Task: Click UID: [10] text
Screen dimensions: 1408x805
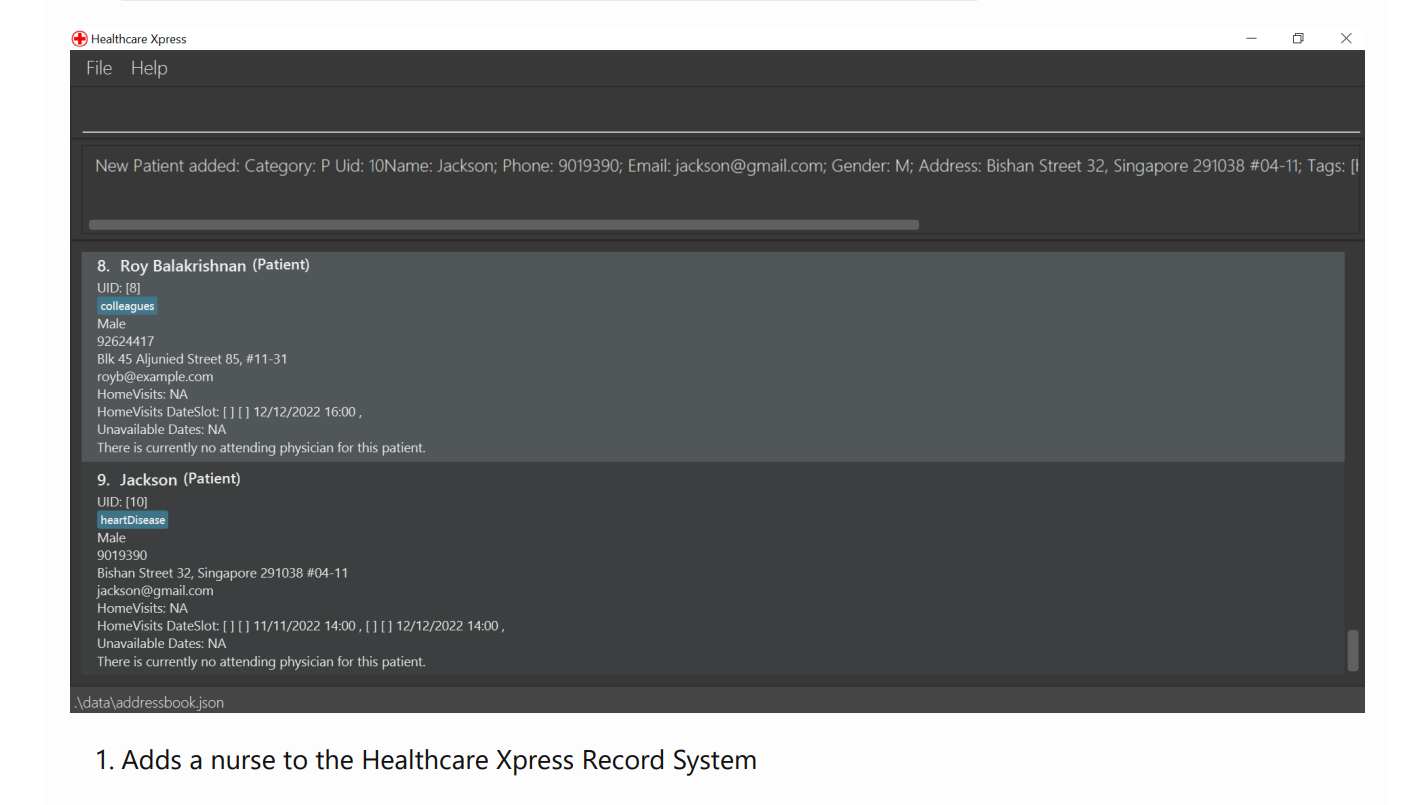Action: (122, 502)
